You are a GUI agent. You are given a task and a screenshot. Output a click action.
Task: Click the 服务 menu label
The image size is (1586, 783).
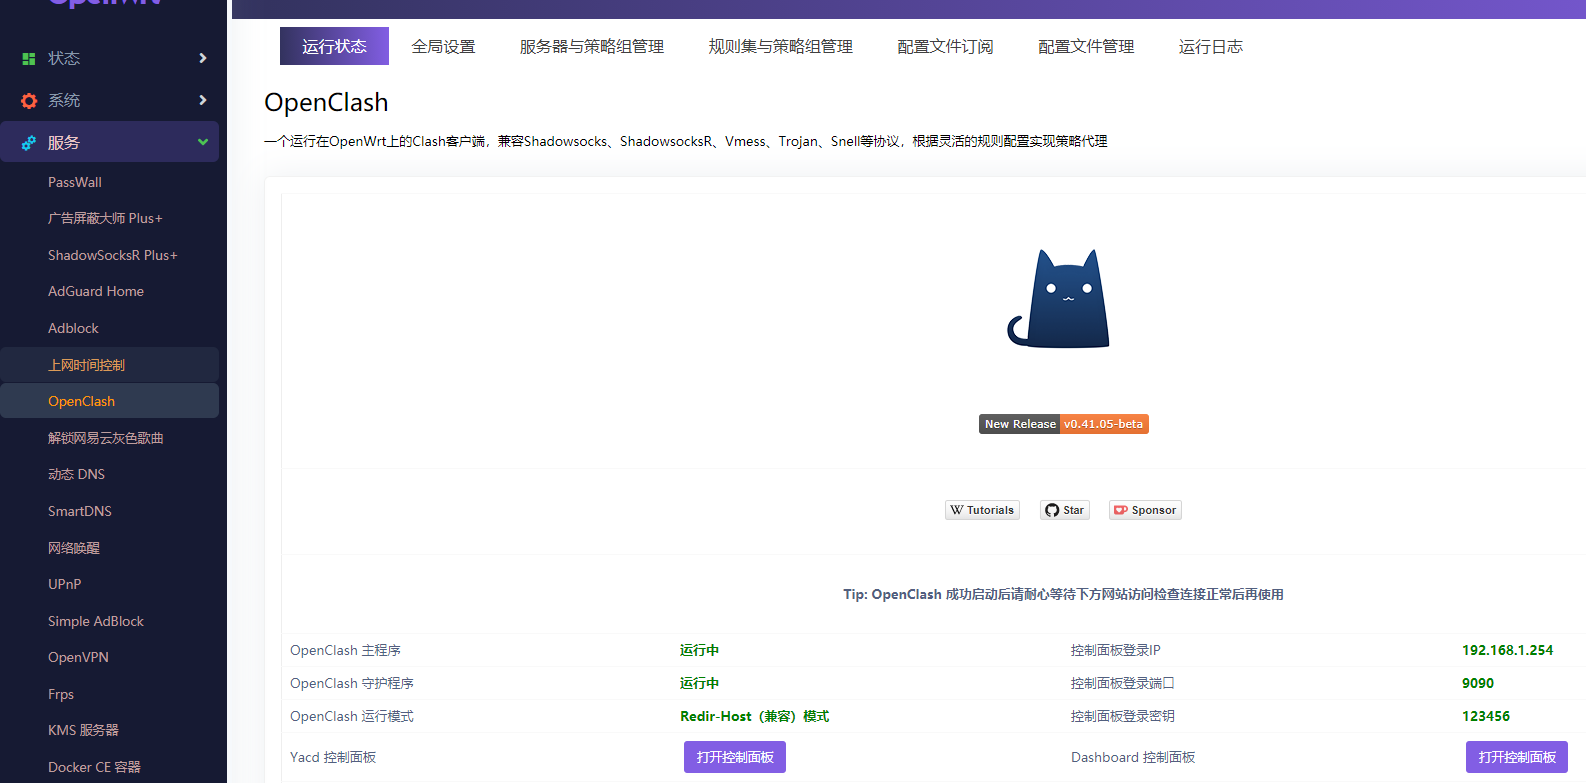click(x=64, y=142)
